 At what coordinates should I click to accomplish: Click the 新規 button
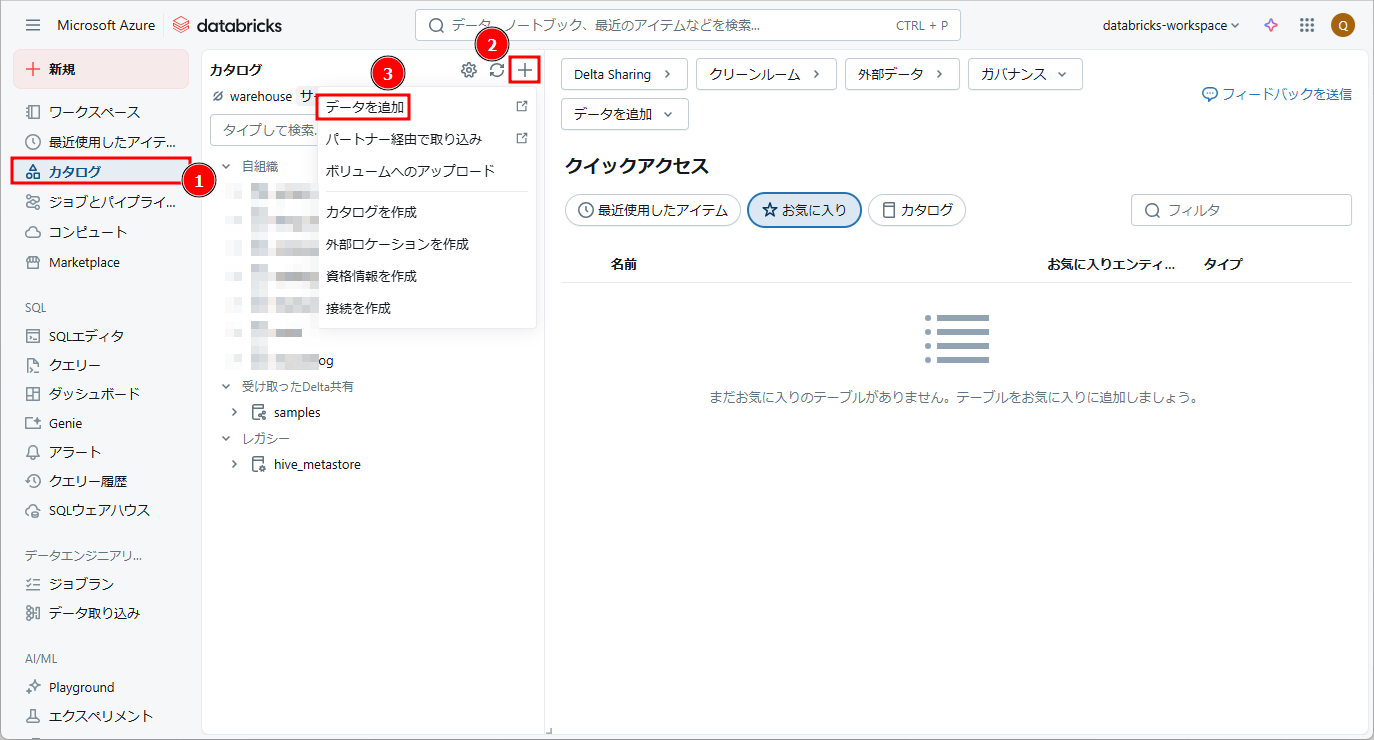100,69
